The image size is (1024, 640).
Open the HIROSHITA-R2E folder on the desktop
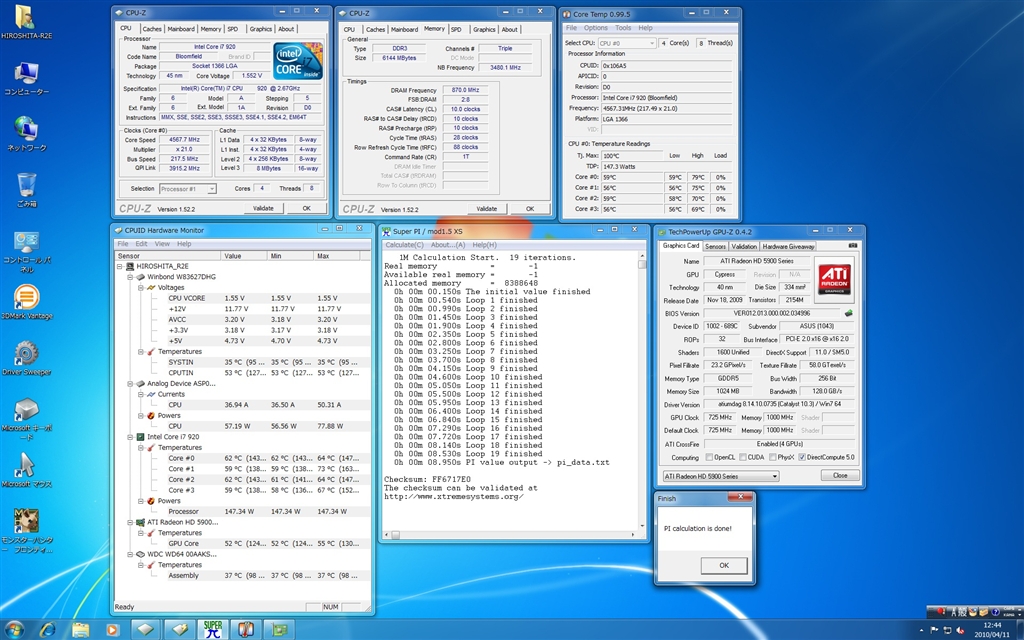(x=27, y=17)
